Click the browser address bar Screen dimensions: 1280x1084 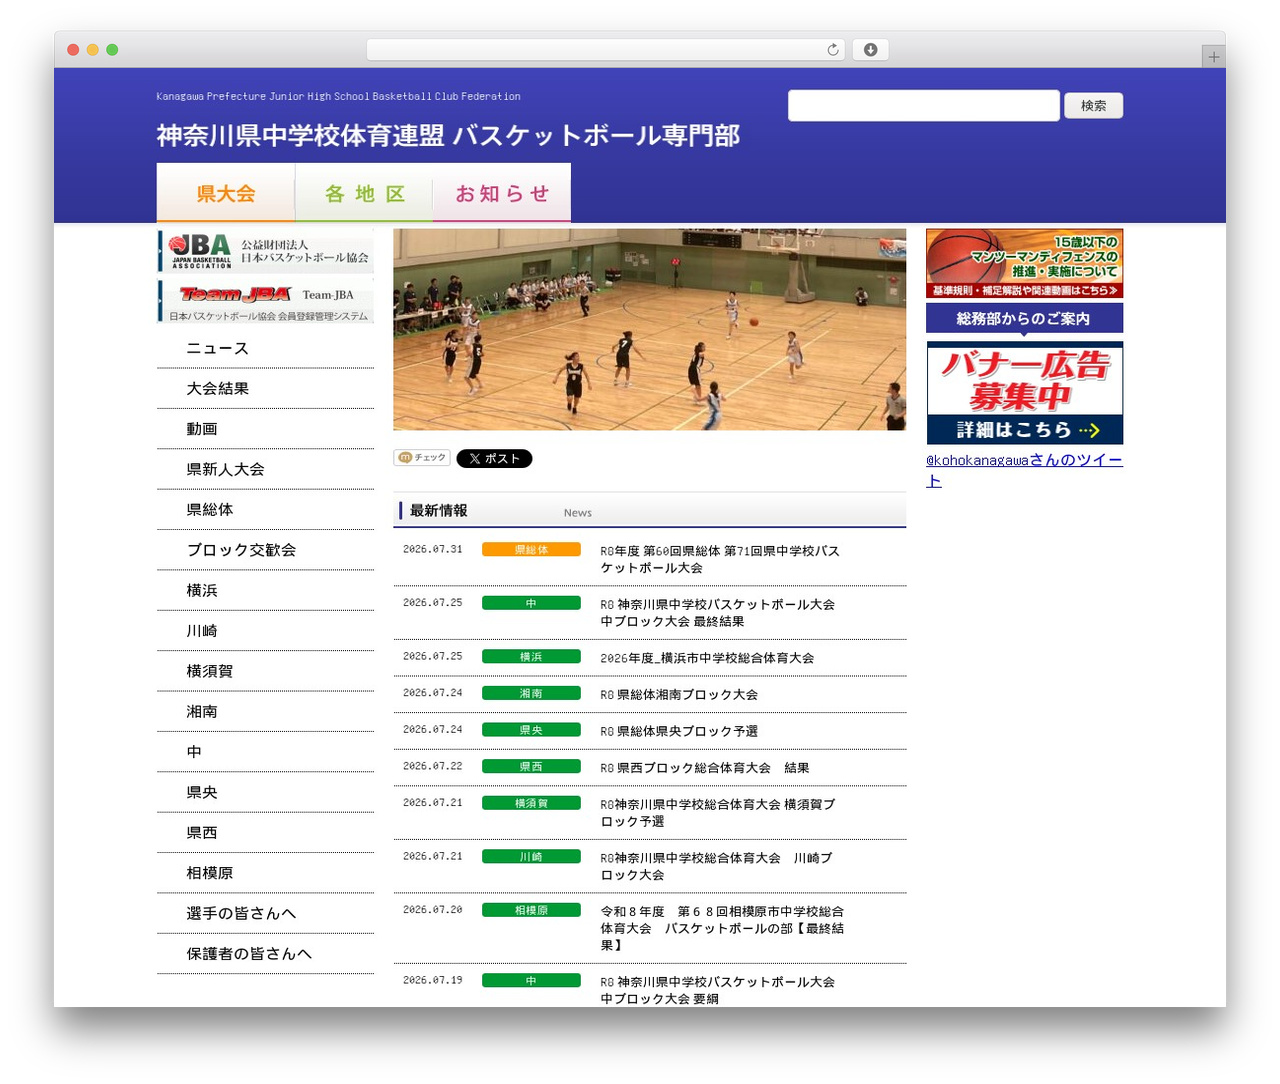(605, 50)
